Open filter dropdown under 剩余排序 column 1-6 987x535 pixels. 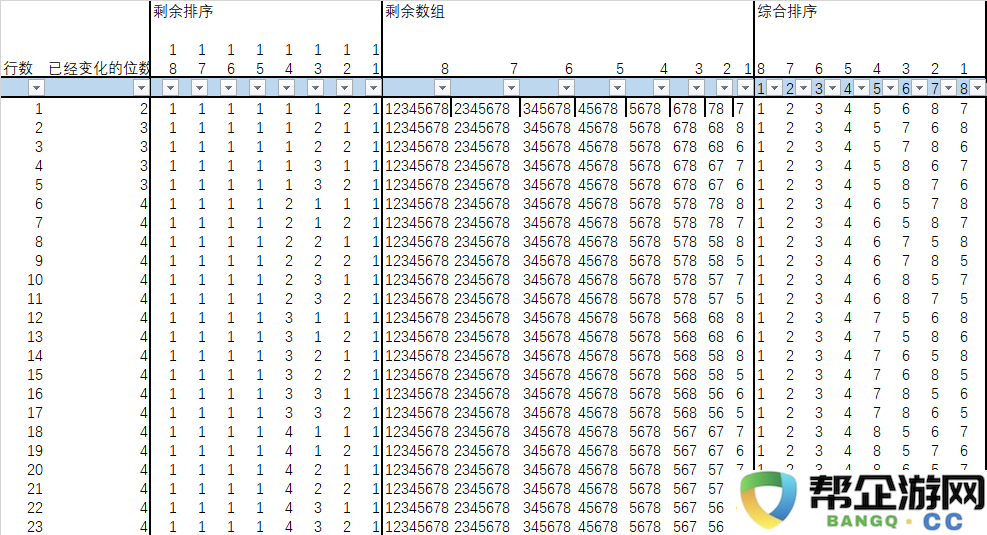click(228, 87)
